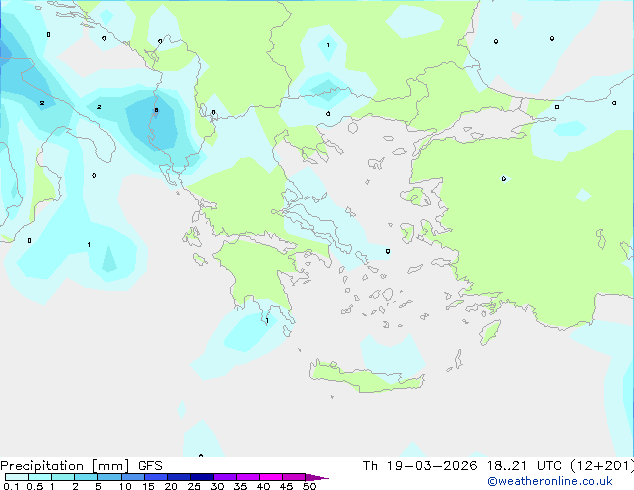The height and width of the screenshot is (490, 634).
Task: Click the island of Rhodes on the map
Action: pyautogui.click(x=490, y=332)
